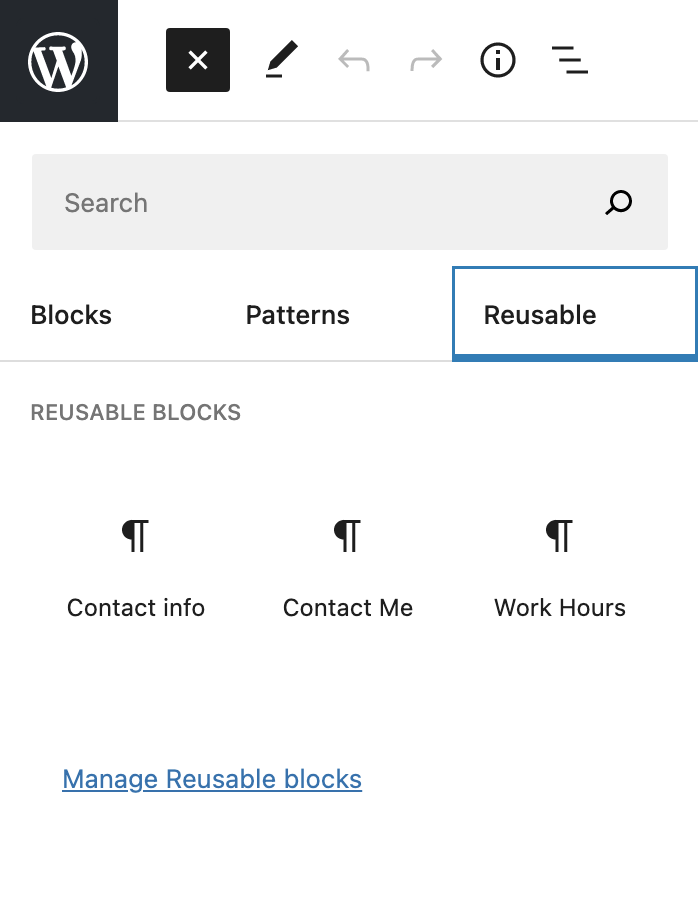Click the REUSABLE BLOCKS section heading
This screenshot has width=698, height=920.
click(135, 411)
